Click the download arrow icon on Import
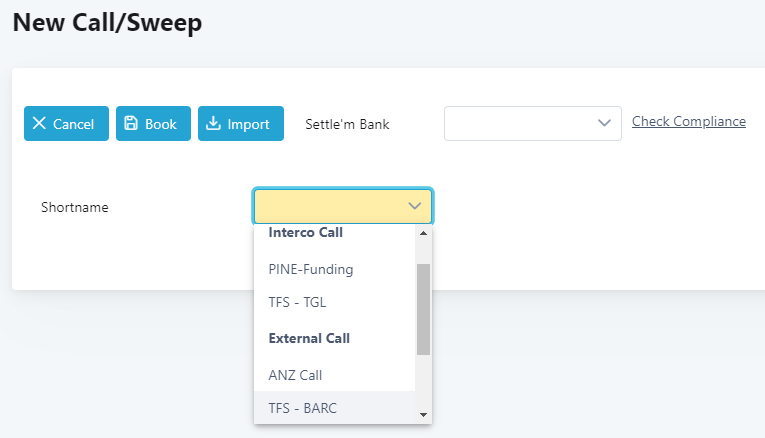 [x=213, y=124]
